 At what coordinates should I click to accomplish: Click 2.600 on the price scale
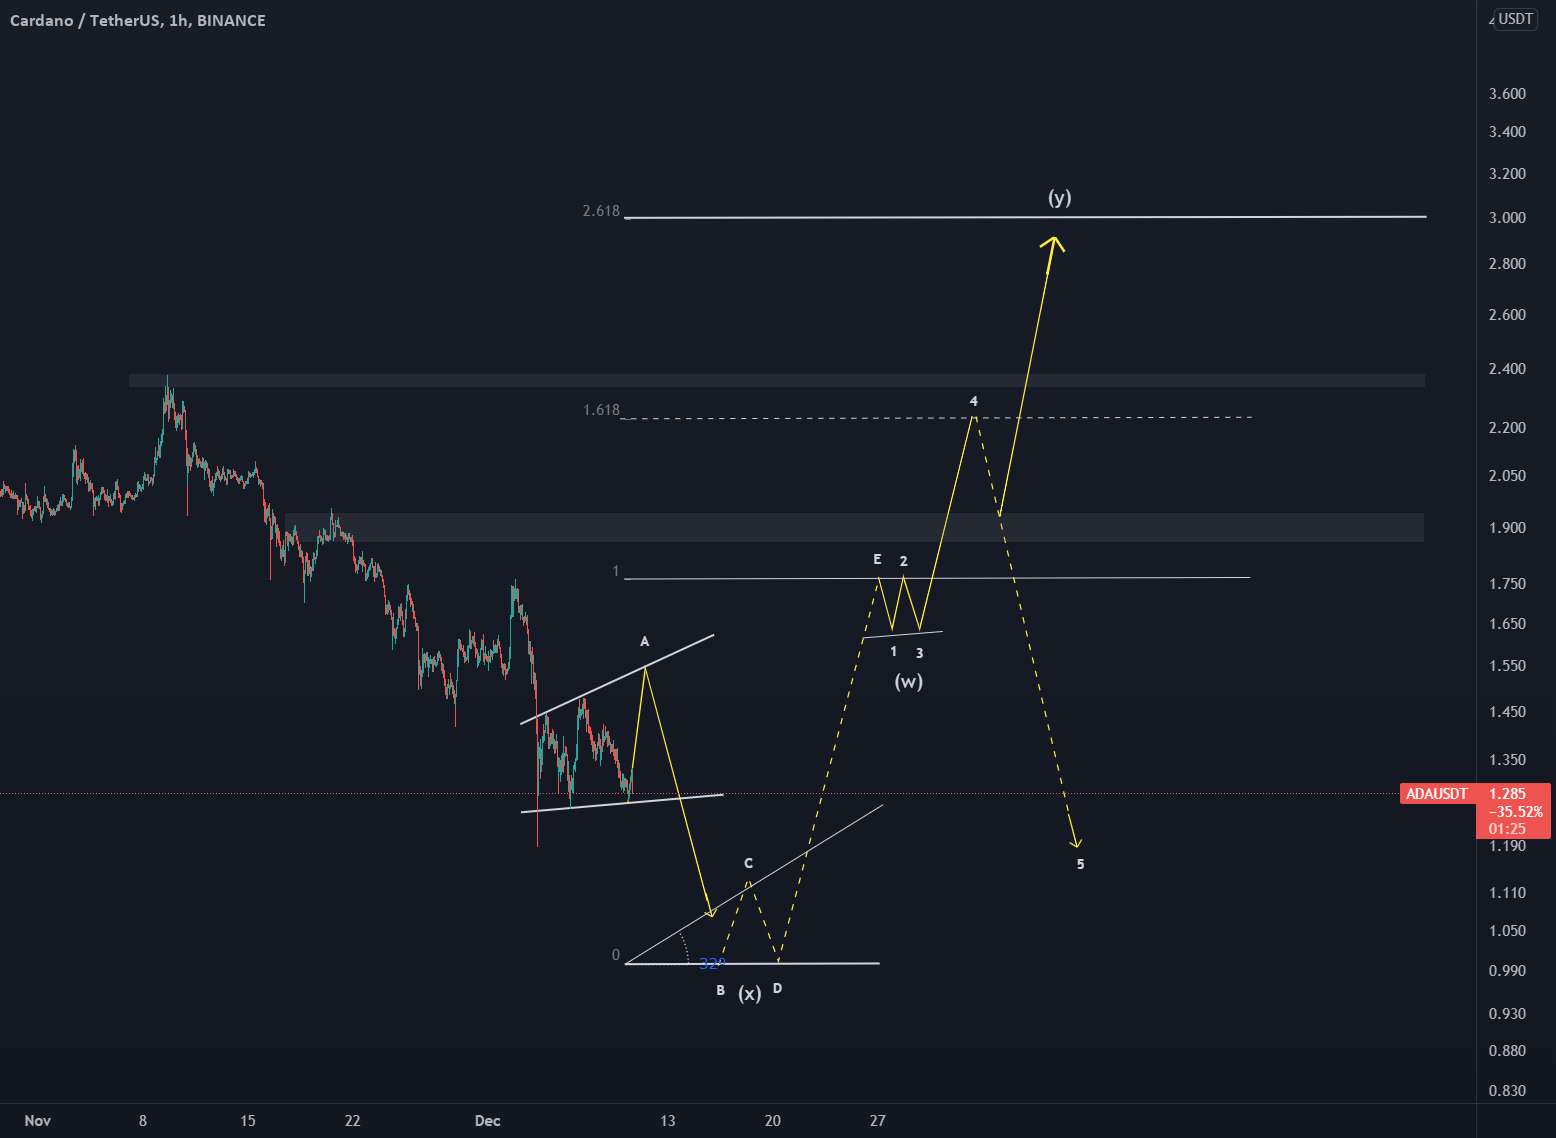[x=1507, y=315]
